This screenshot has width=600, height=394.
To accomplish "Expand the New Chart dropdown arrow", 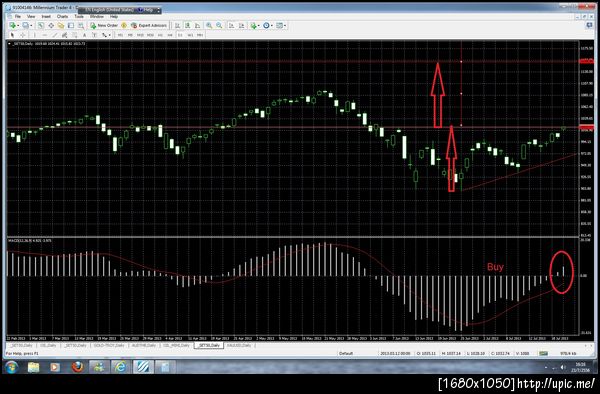I will [x=18, y=26].
